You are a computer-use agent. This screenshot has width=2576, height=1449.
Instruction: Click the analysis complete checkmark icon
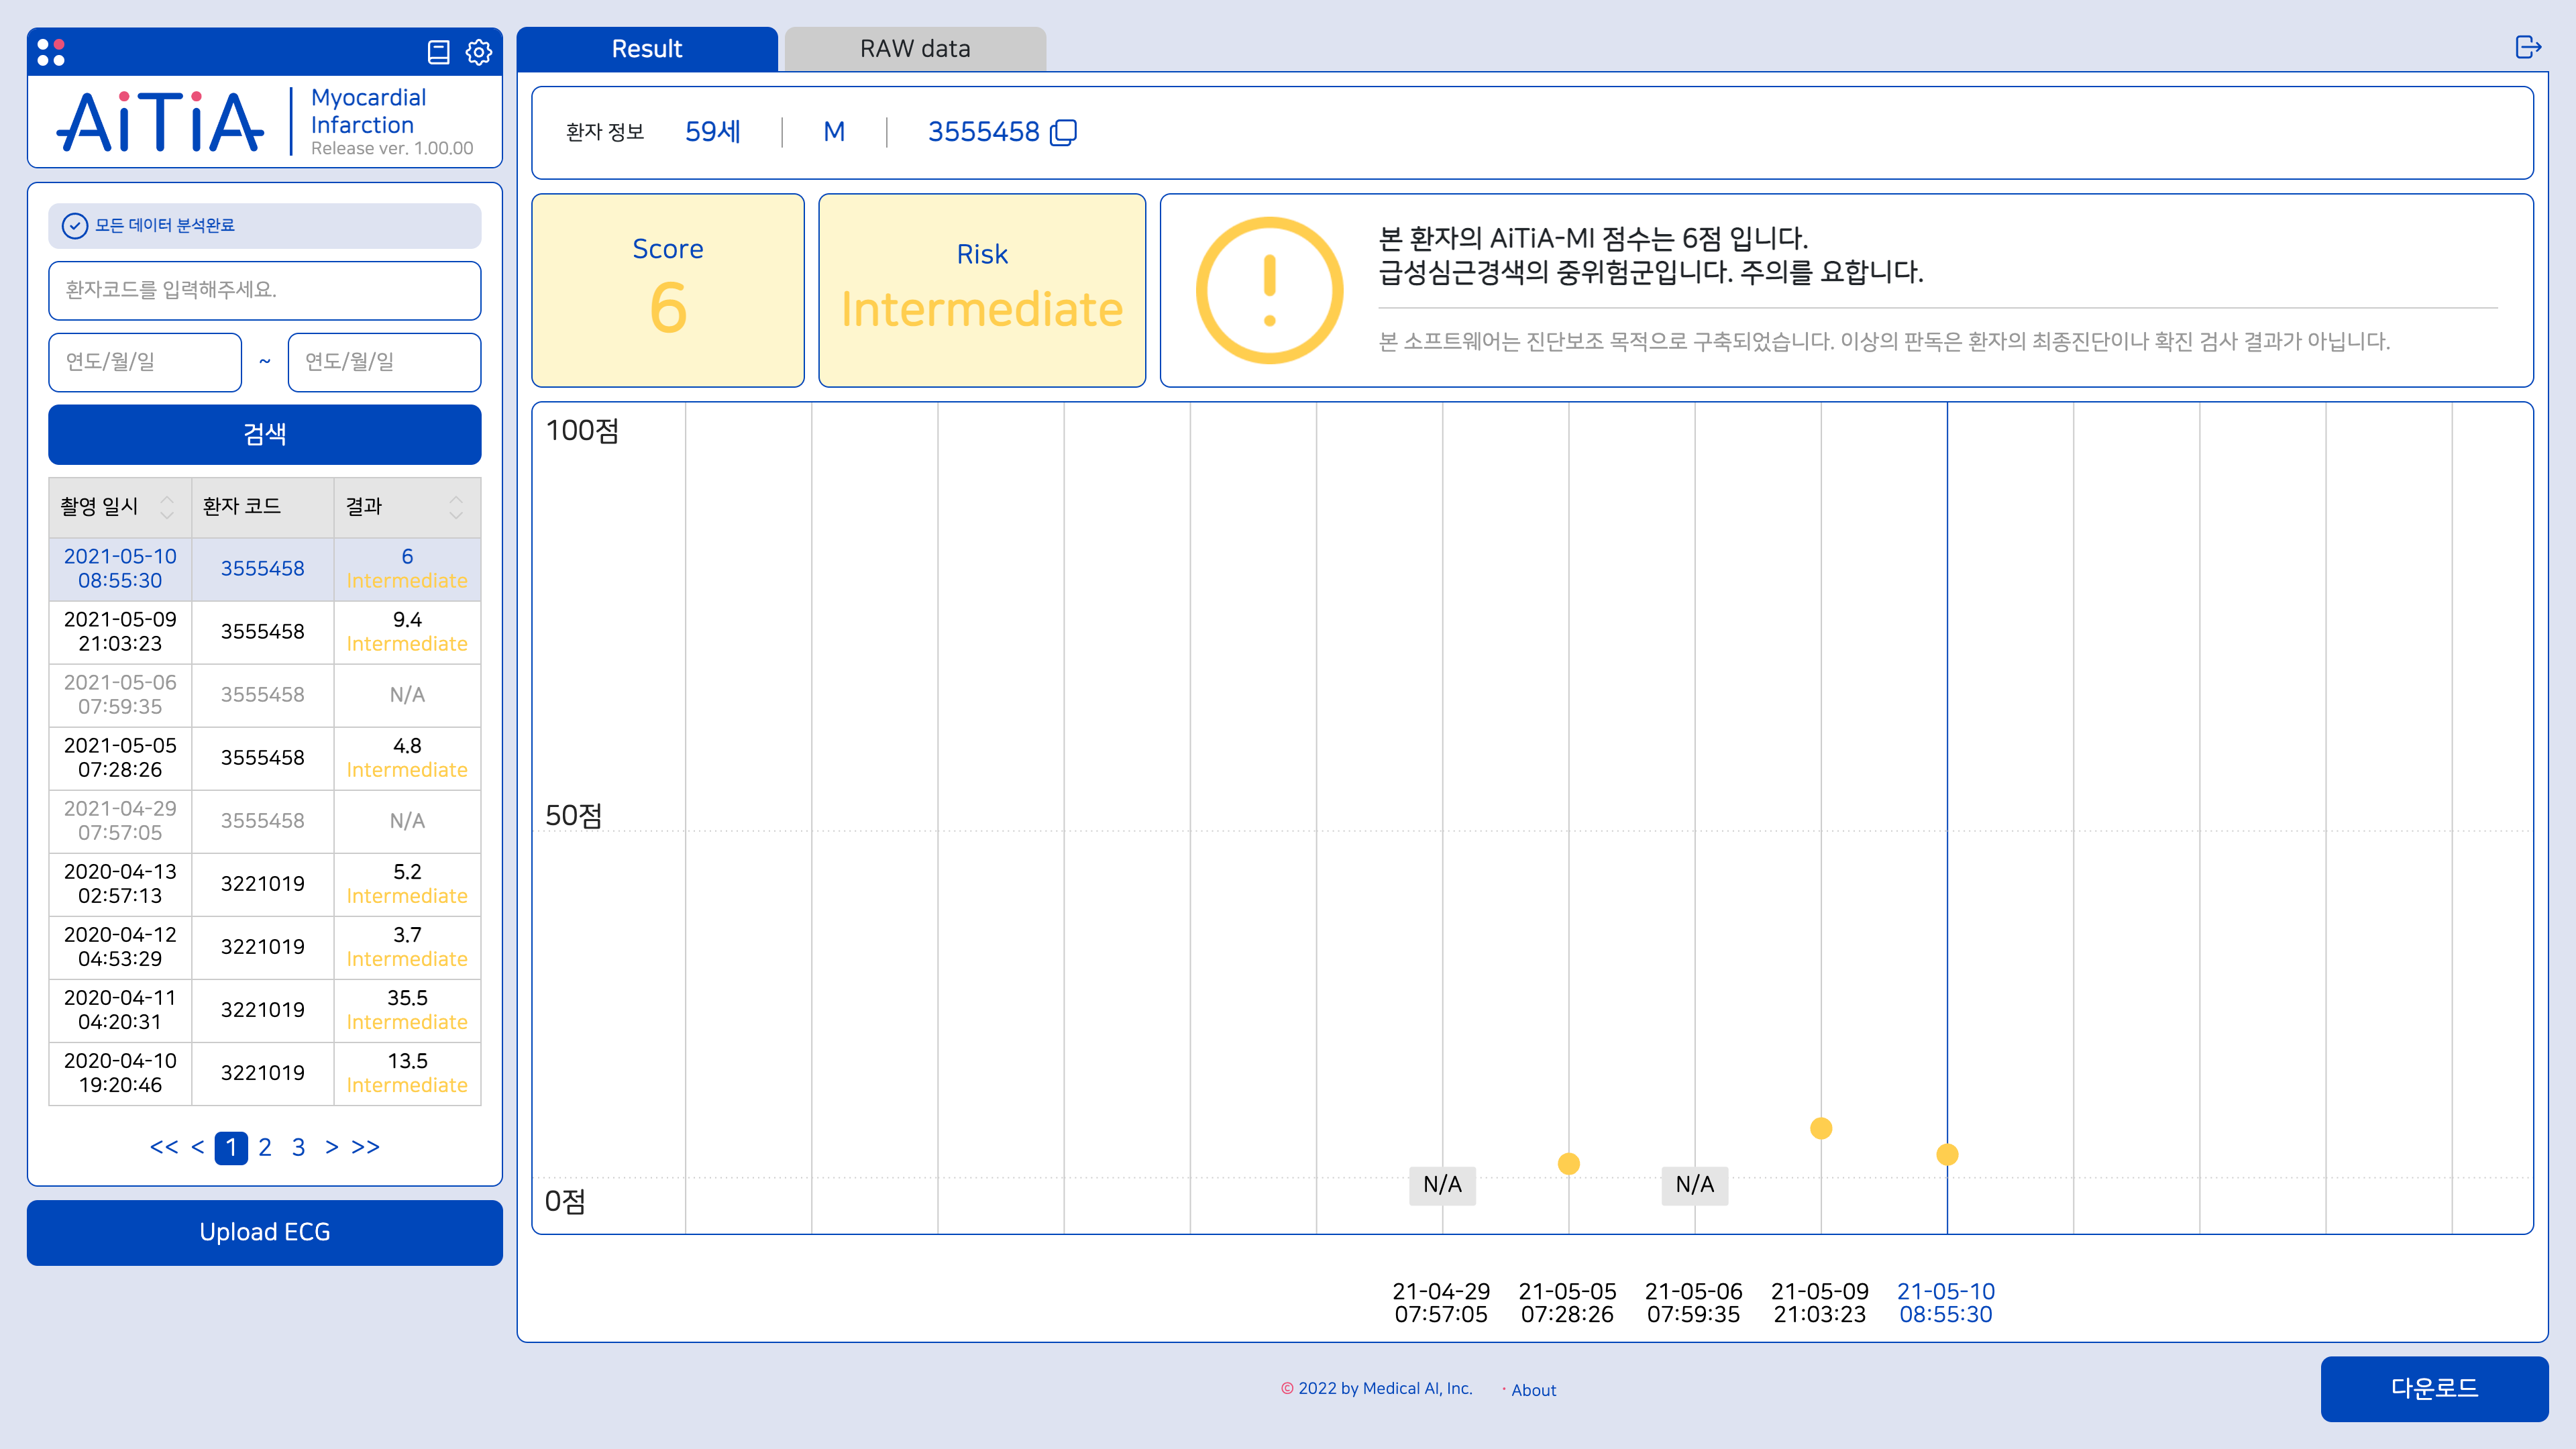[x=75, y=226]
